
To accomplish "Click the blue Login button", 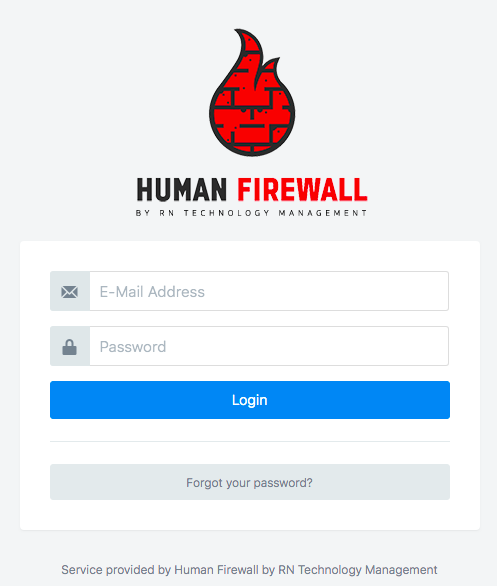I will coord(250,400).
